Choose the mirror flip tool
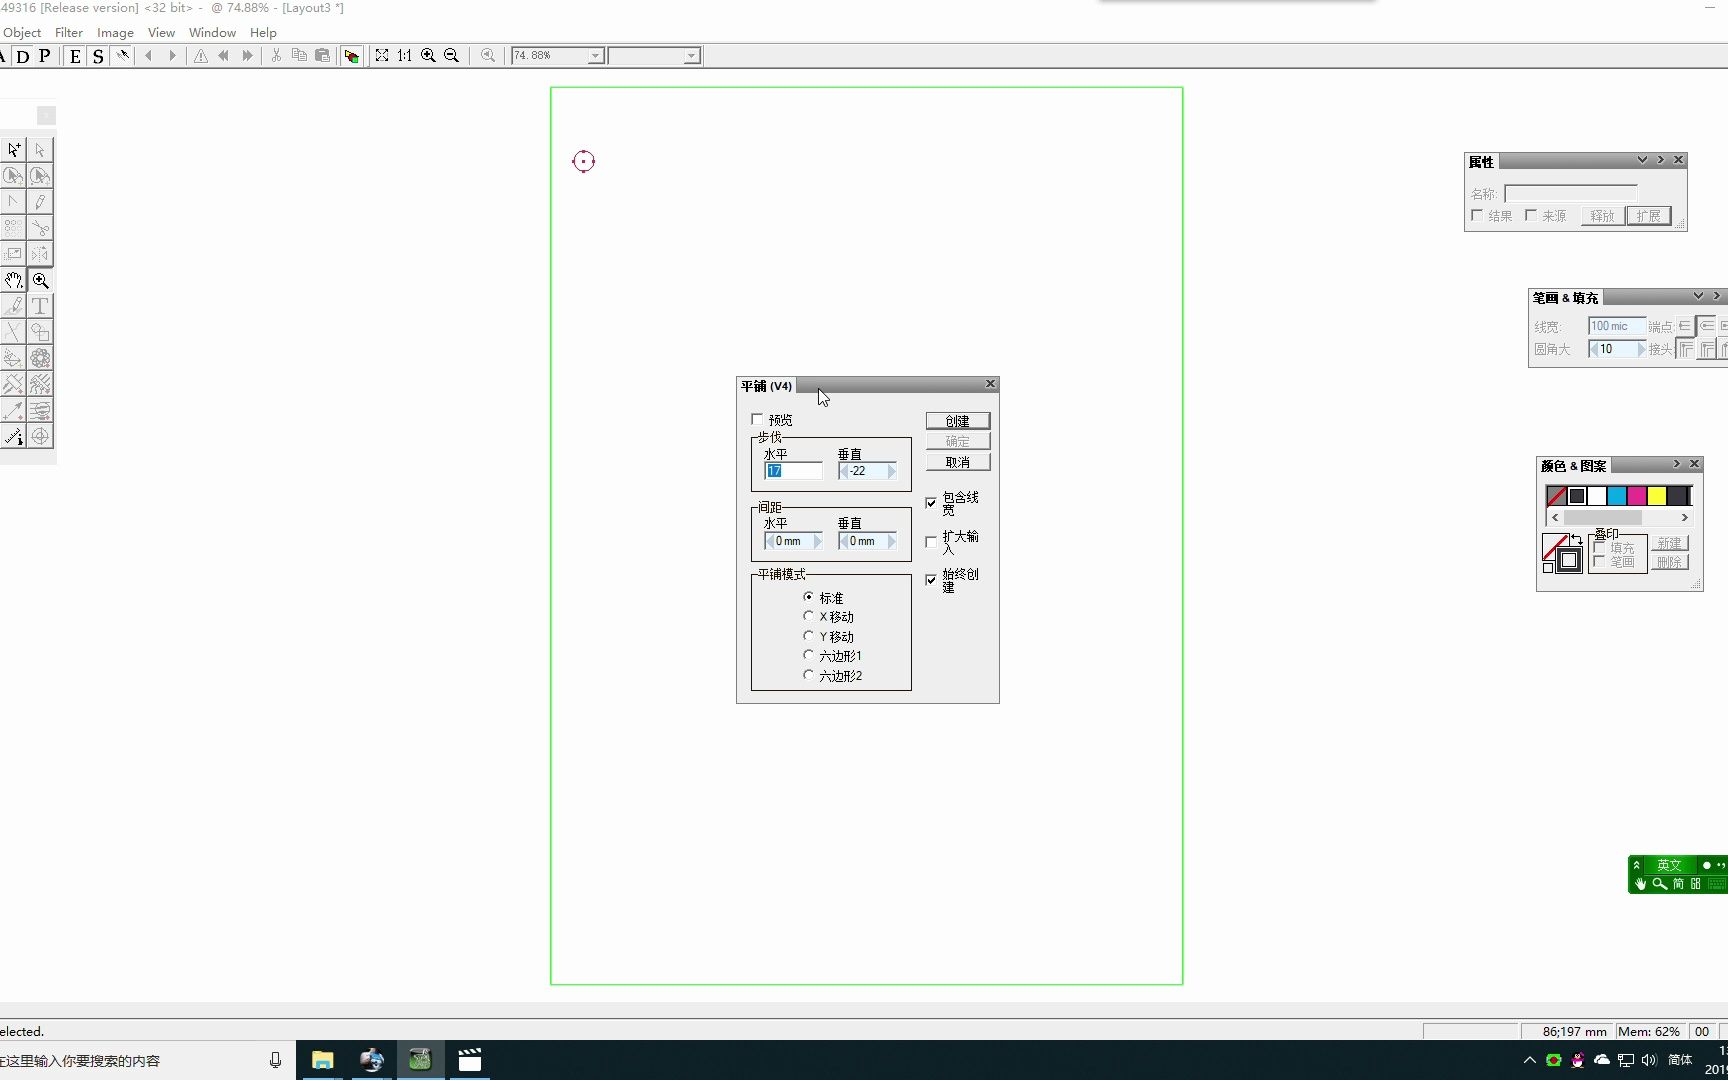1728x1080 pixels. click(40, 254)
